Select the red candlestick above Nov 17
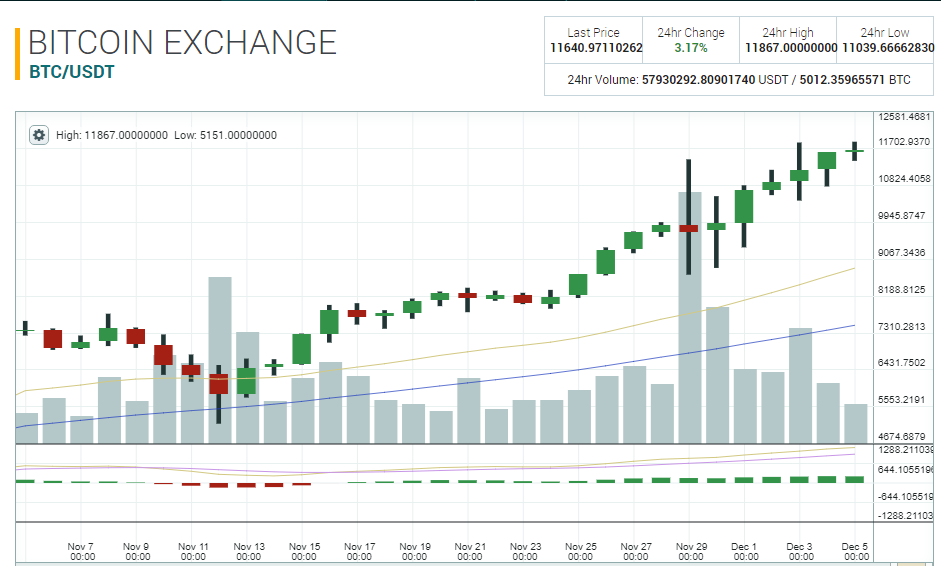 pos(356,313)
